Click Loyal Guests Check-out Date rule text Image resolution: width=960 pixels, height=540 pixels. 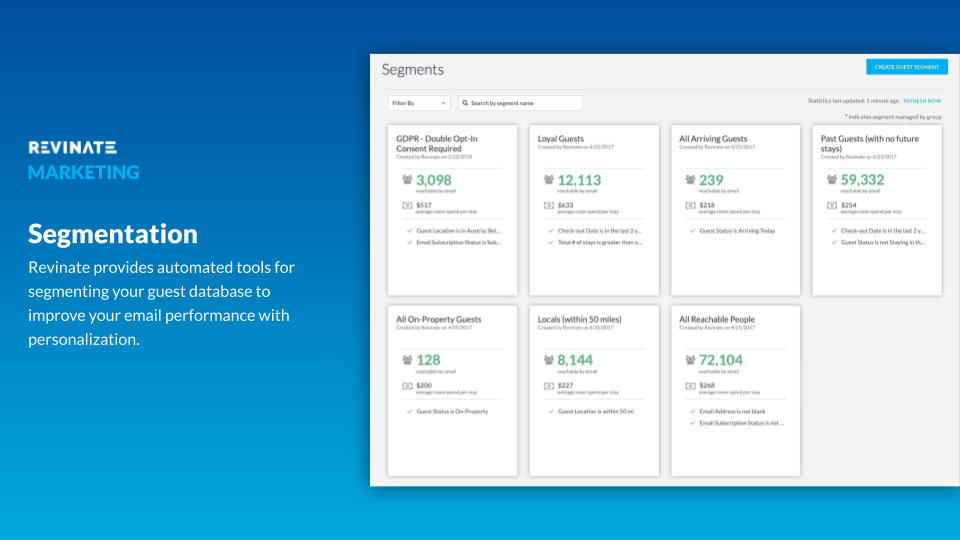coord(600,231)
